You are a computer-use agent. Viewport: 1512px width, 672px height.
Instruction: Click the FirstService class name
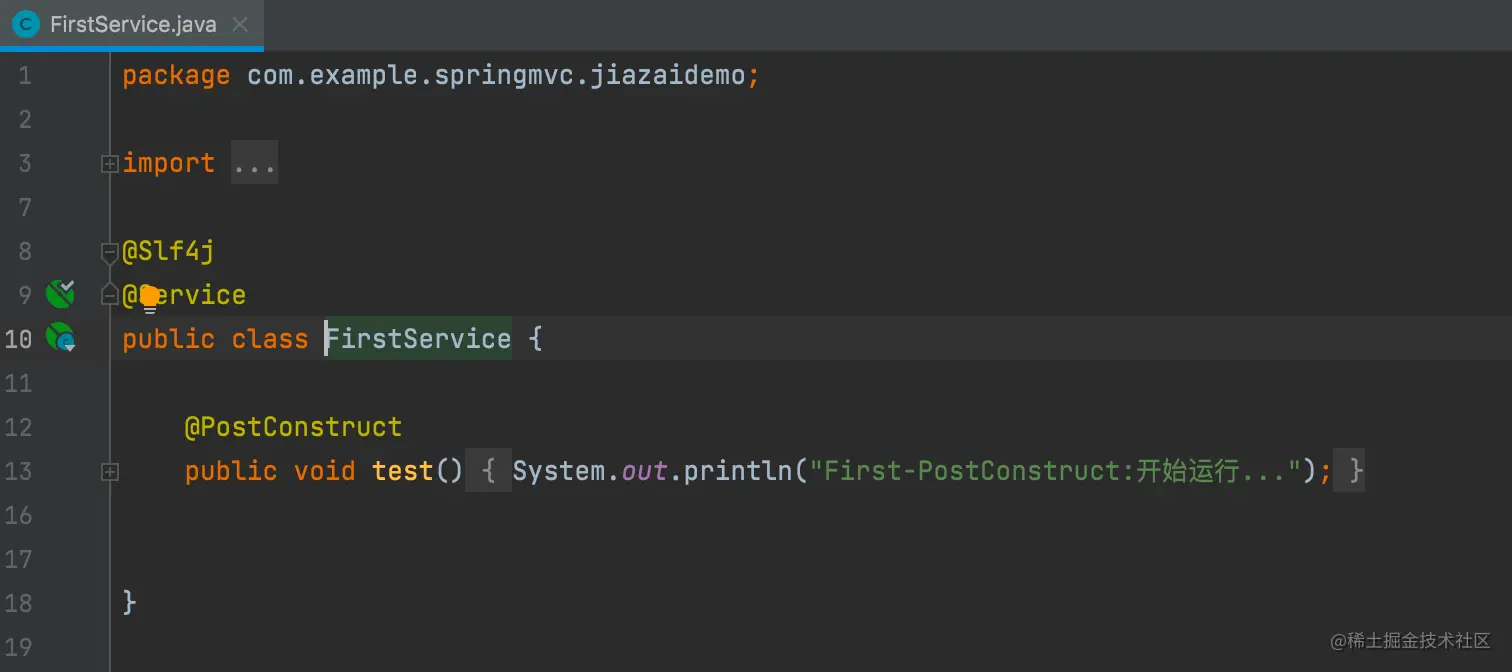[418, 338]
